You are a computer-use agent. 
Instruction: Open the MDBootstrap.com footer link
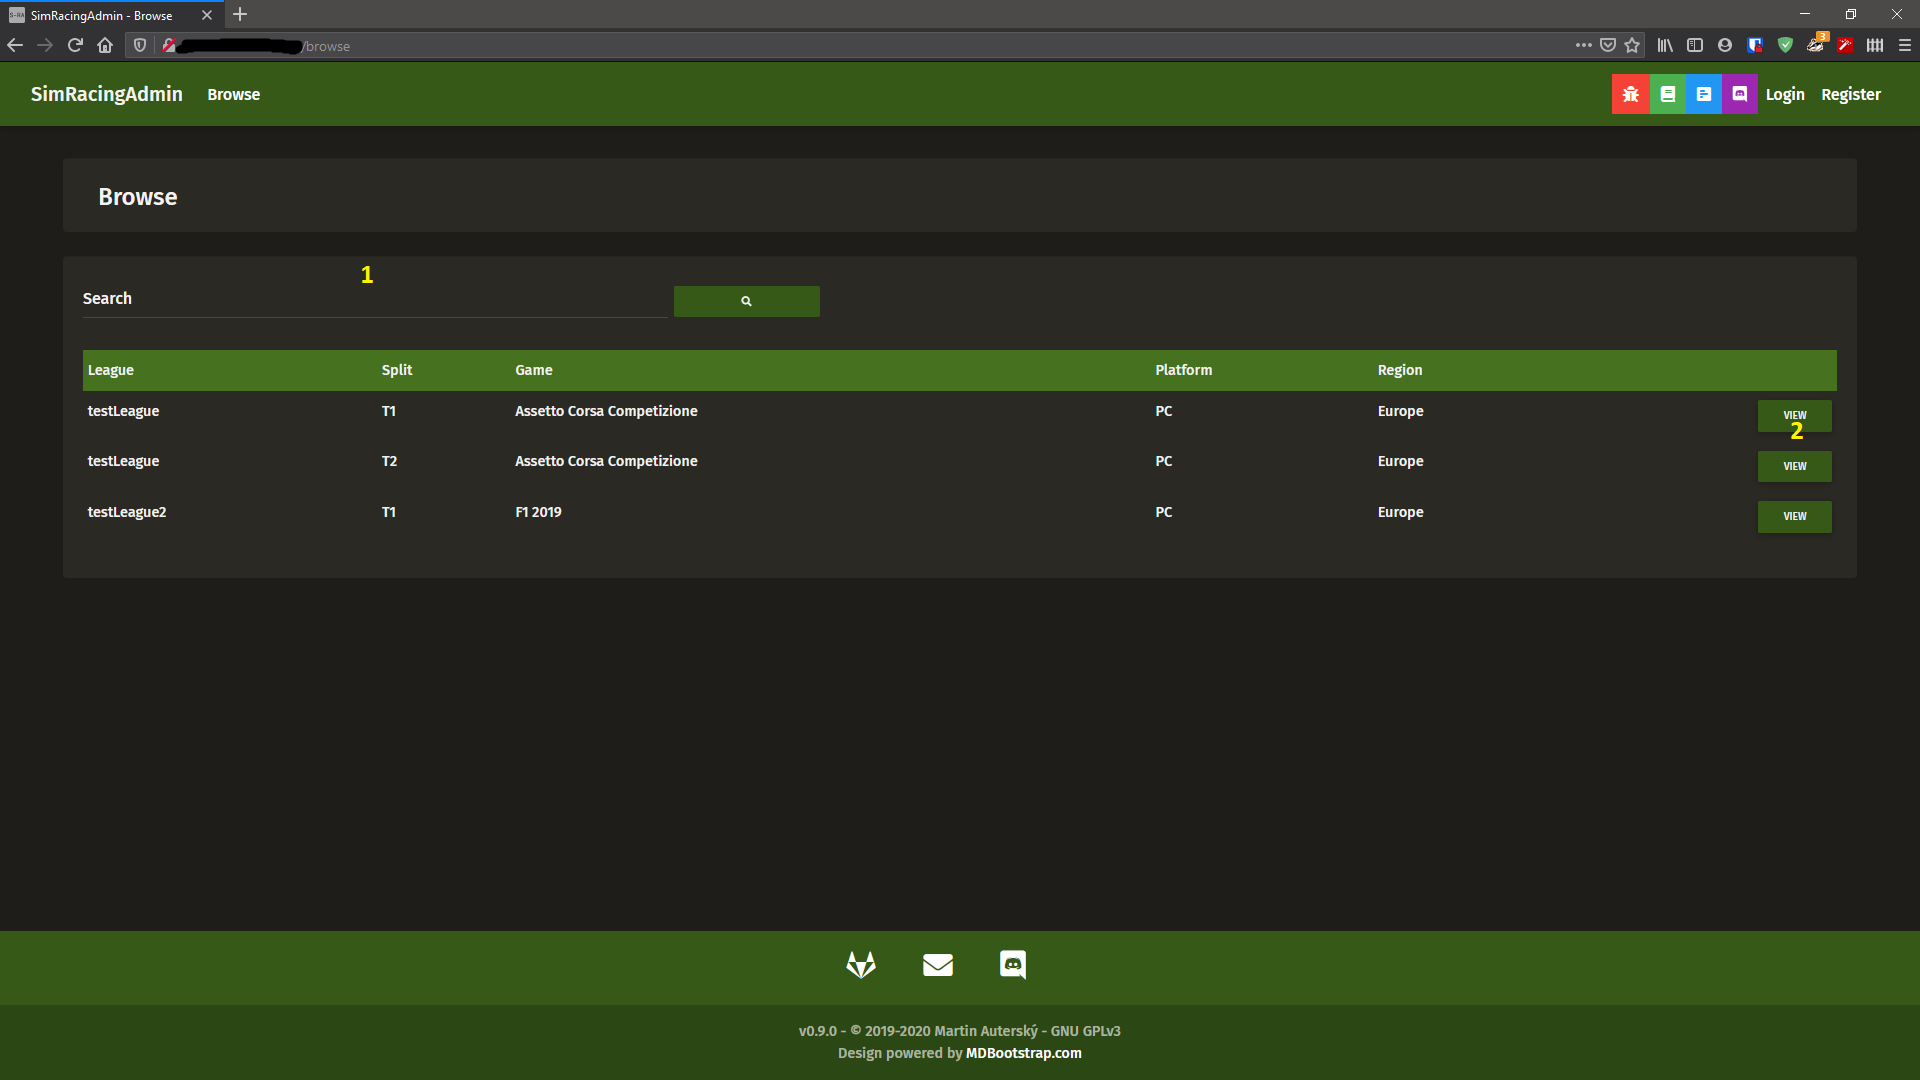click(x=1023, y=1053)
